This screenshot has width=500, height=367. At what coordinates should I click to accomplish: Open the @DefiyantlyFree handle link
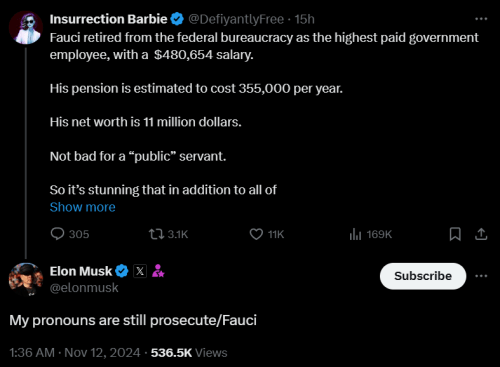point(236,19)
